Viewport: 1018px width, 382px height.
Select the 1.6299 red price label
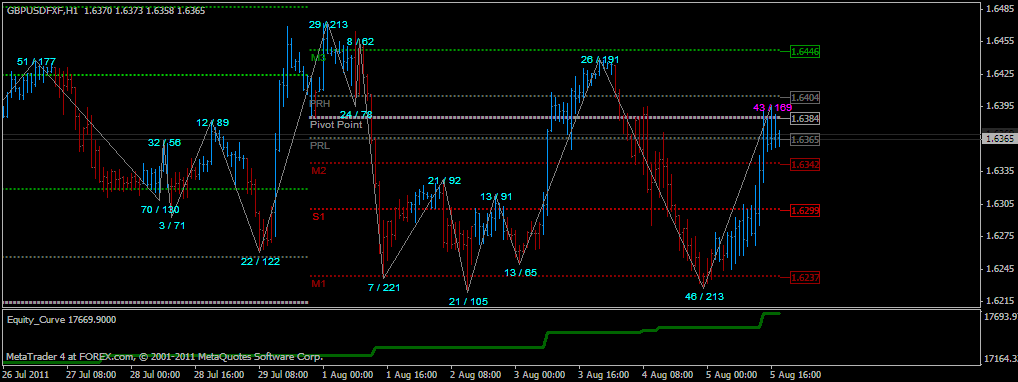(x=805, y=210)
